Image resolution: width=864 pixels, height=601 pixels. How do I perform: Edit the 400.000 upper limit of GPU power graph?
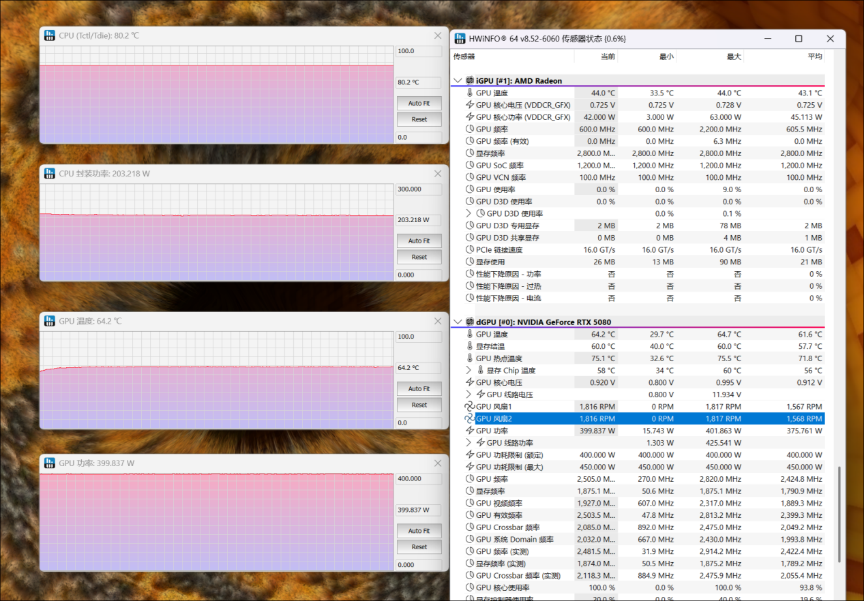tap(419, 479)
